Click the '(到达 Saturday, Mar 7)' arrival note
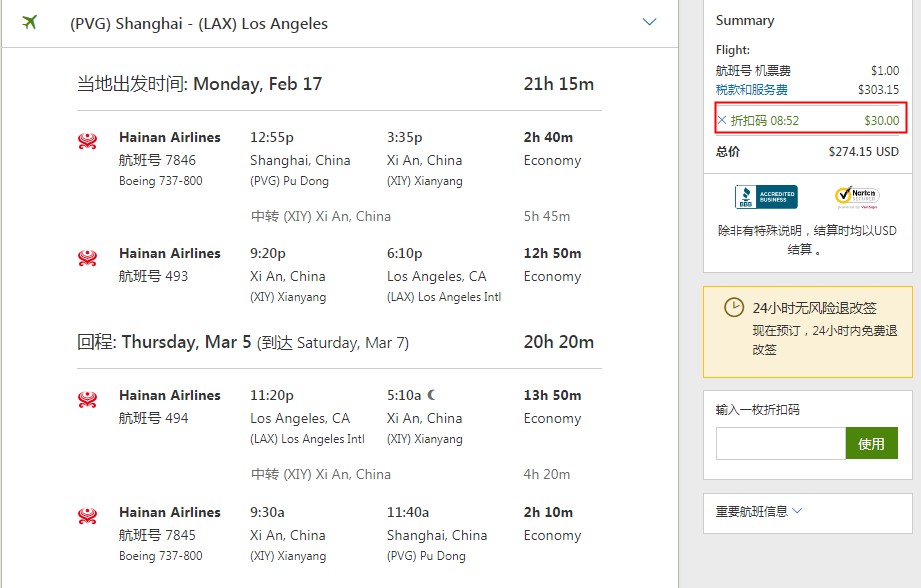The image size is (921, 588). [332, 342]
